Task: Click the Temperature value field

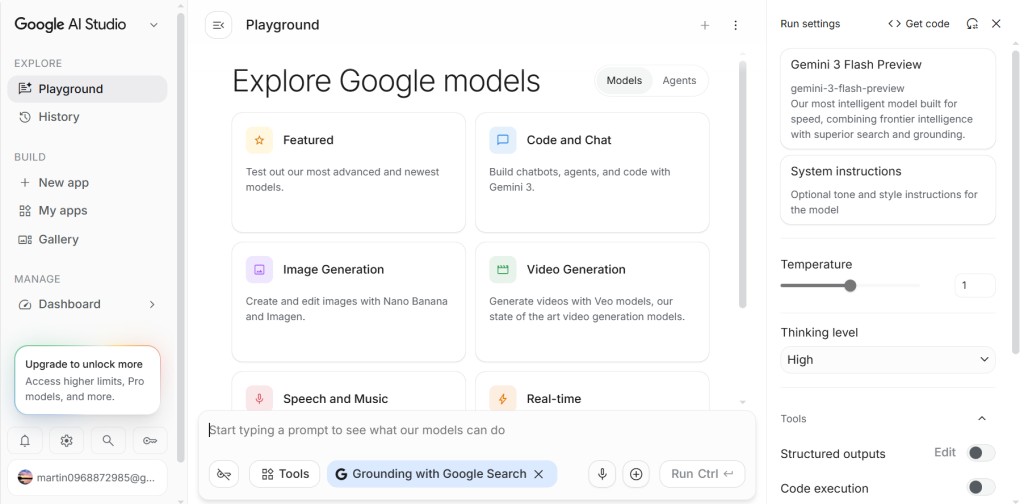Action: click(975, 285)
